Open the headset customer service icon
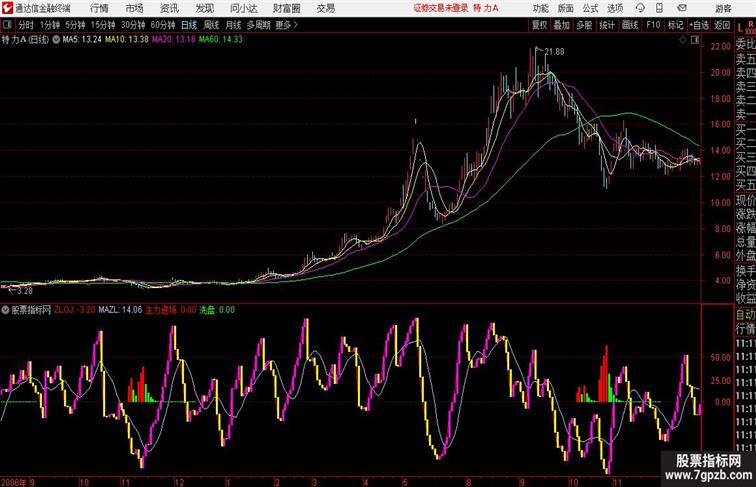 [x=640, y=8]
